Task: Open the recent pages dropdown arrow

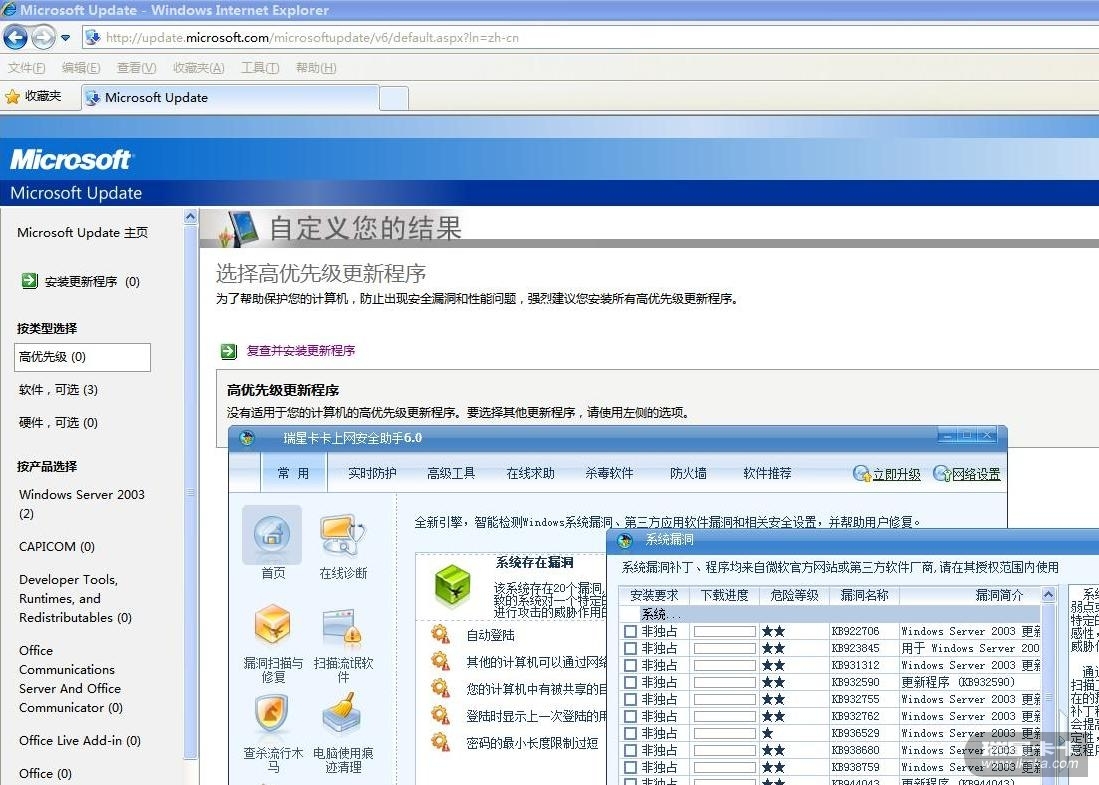Action: click(x=65, y=38)
